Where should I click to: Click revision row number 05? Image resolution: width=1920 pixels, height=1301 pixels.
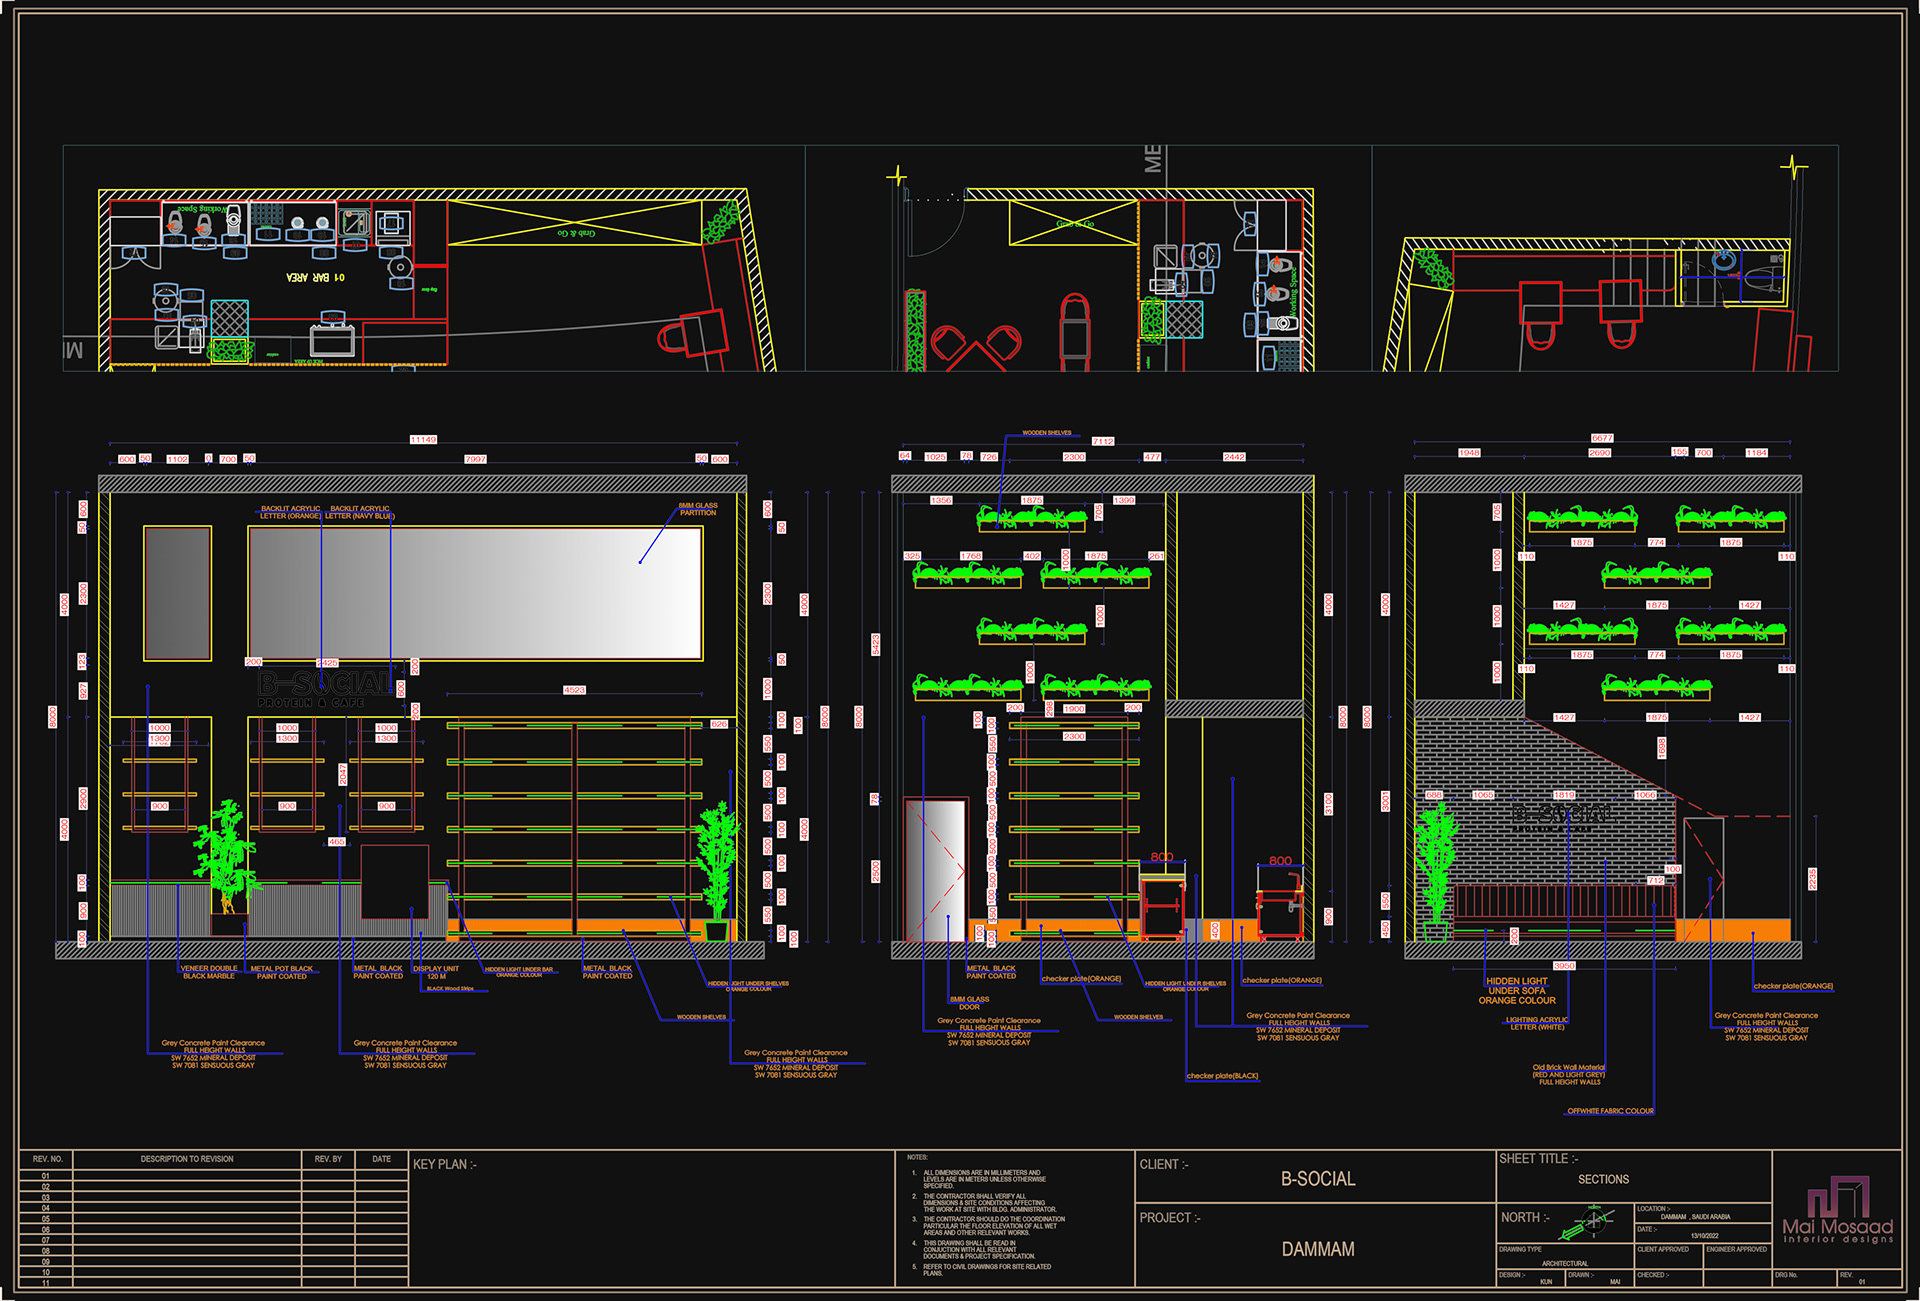point(46,1219)
